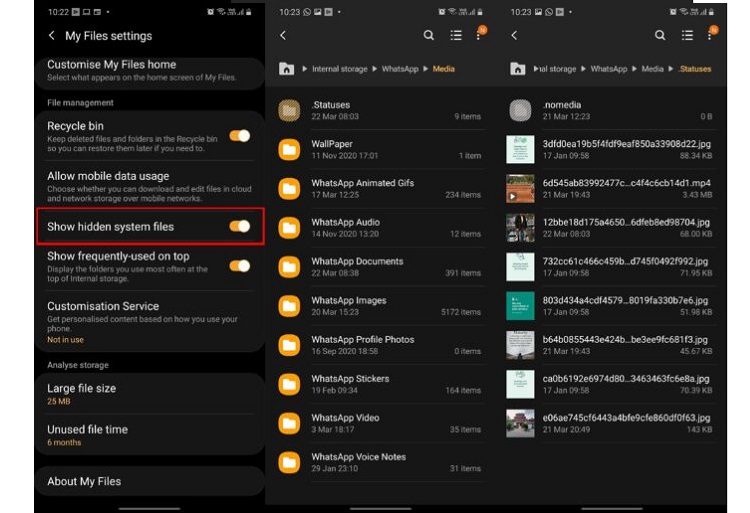Image resolution: width=750 pixels, height=513 pixels.
Task: Open About My Files
Action: coord(84,481)
